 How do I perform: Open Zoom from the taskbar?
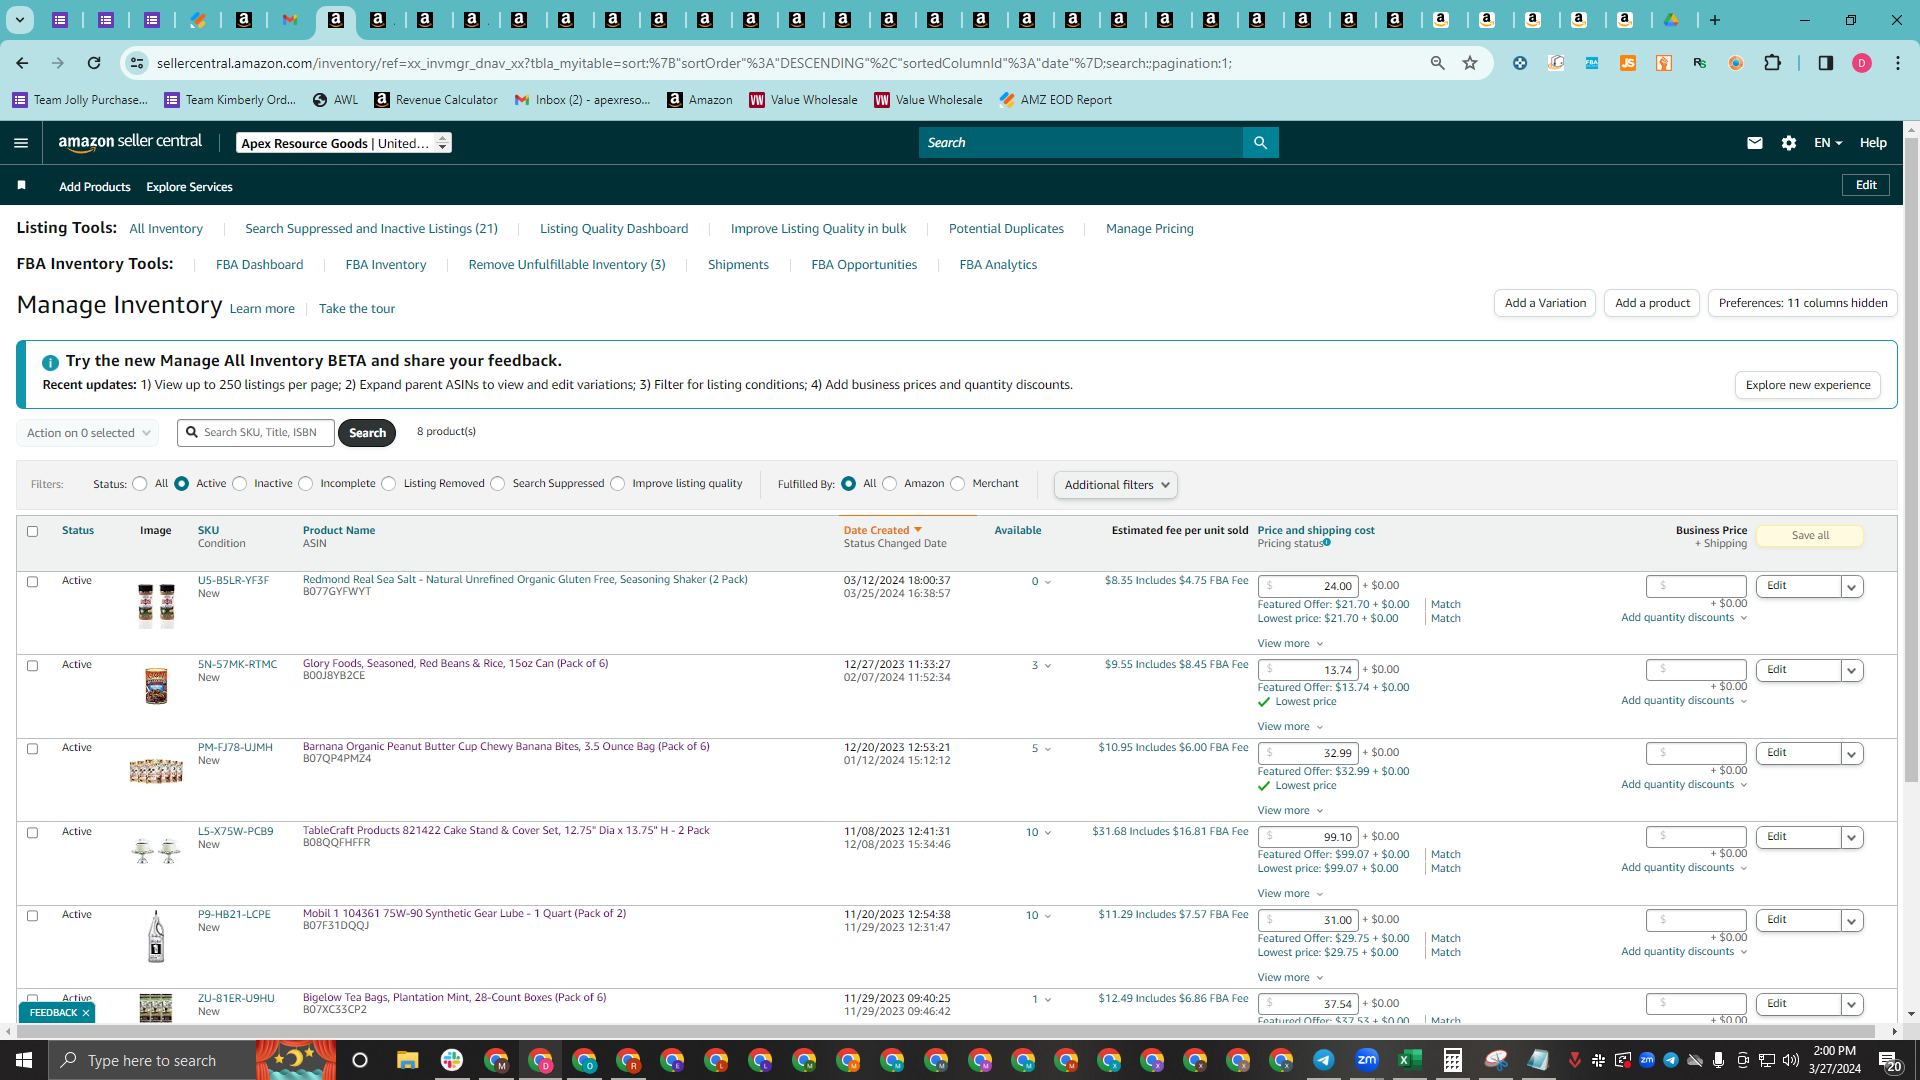point(1367,1060)
